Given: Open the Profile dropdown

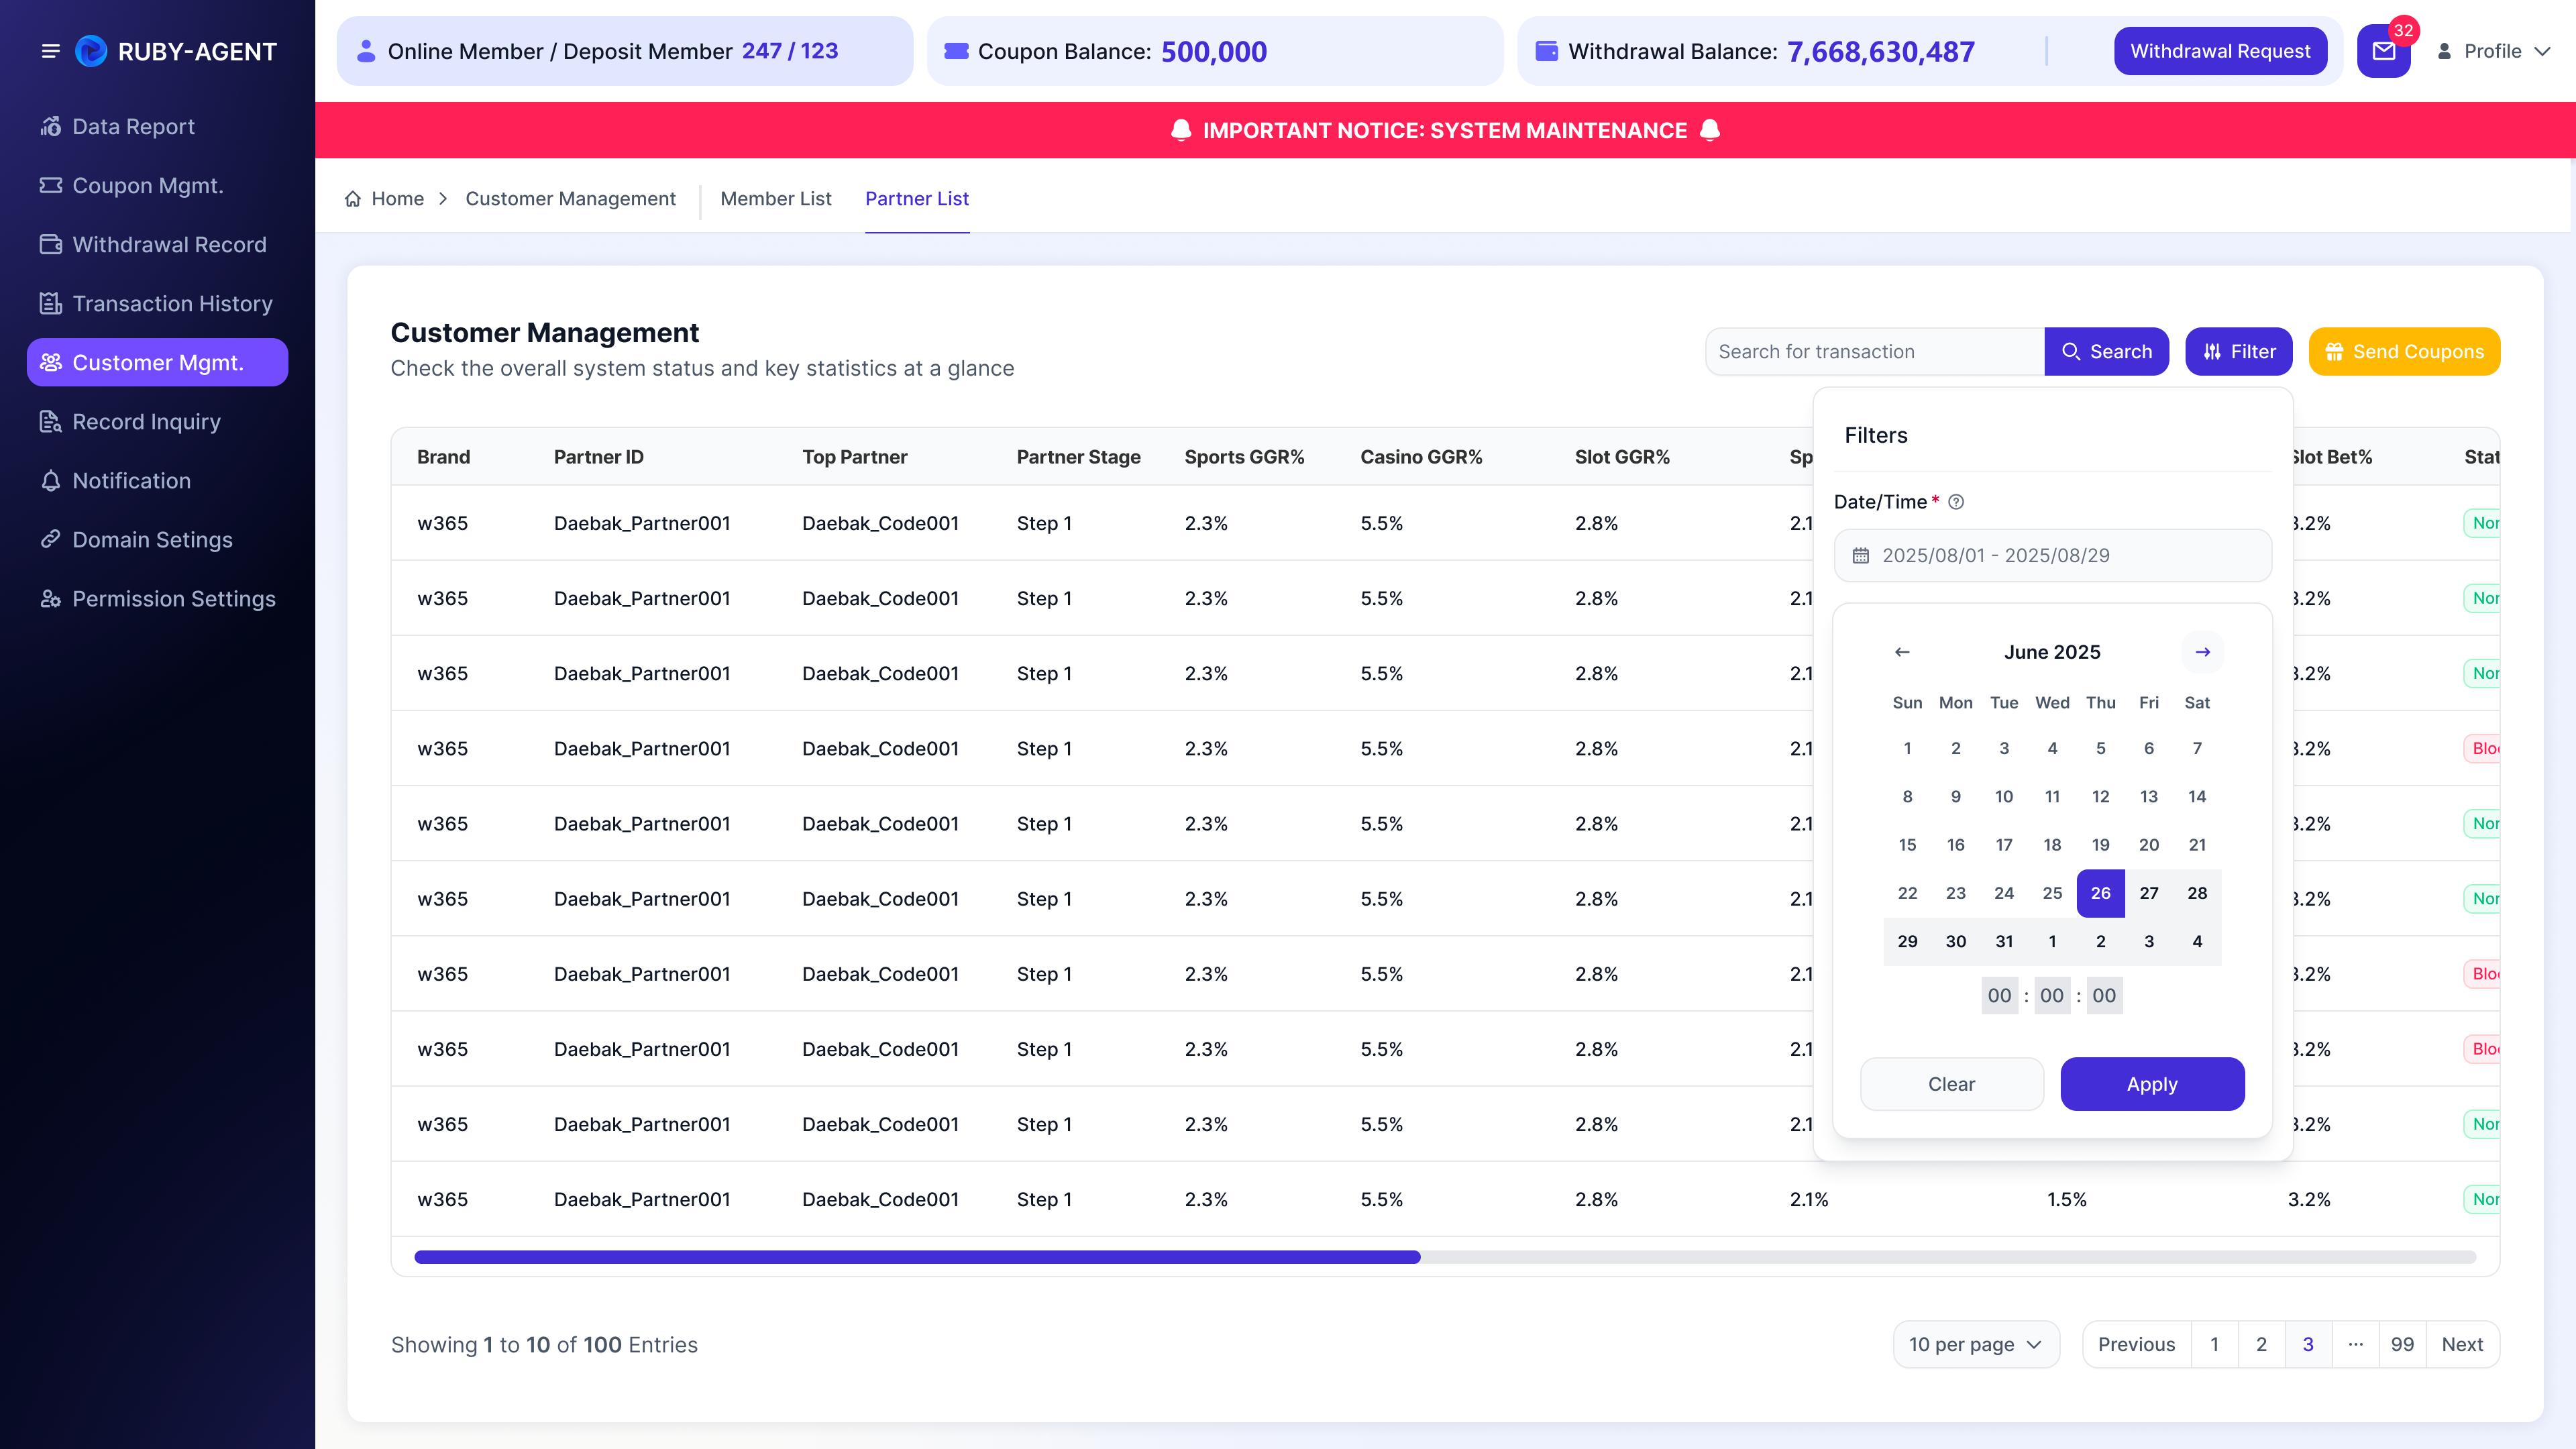Looking at the screenshot, I should click(x=2494, y=51).
